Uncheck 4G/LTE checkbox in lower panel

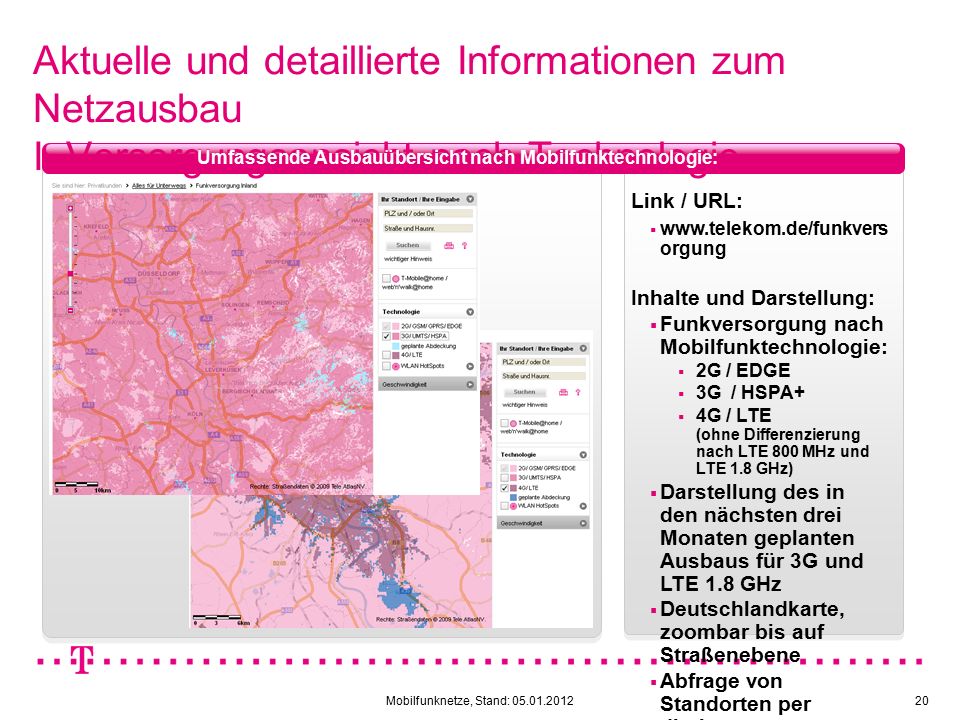504,488
